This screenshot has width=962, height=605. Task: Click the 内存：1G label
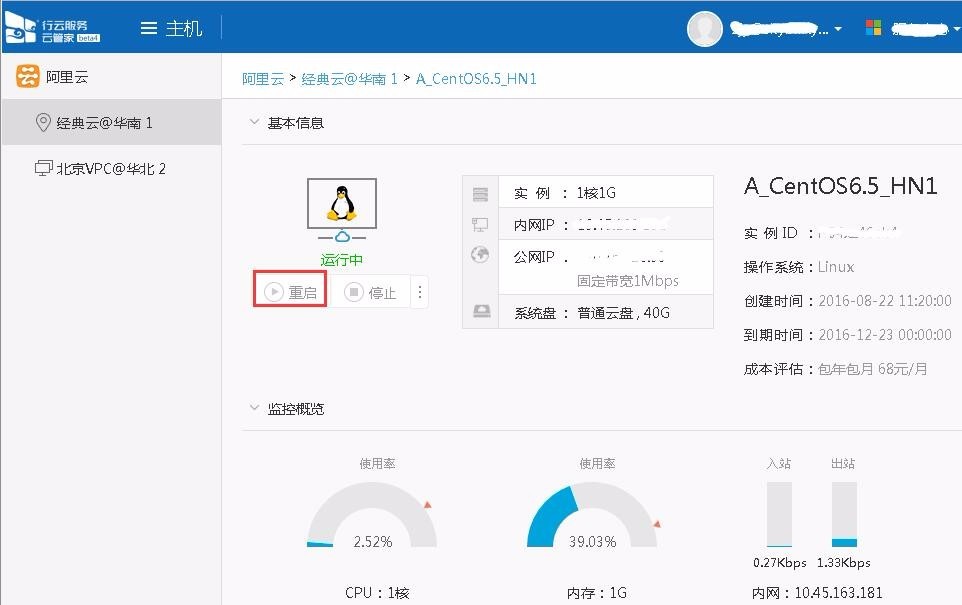pos(596,593)
